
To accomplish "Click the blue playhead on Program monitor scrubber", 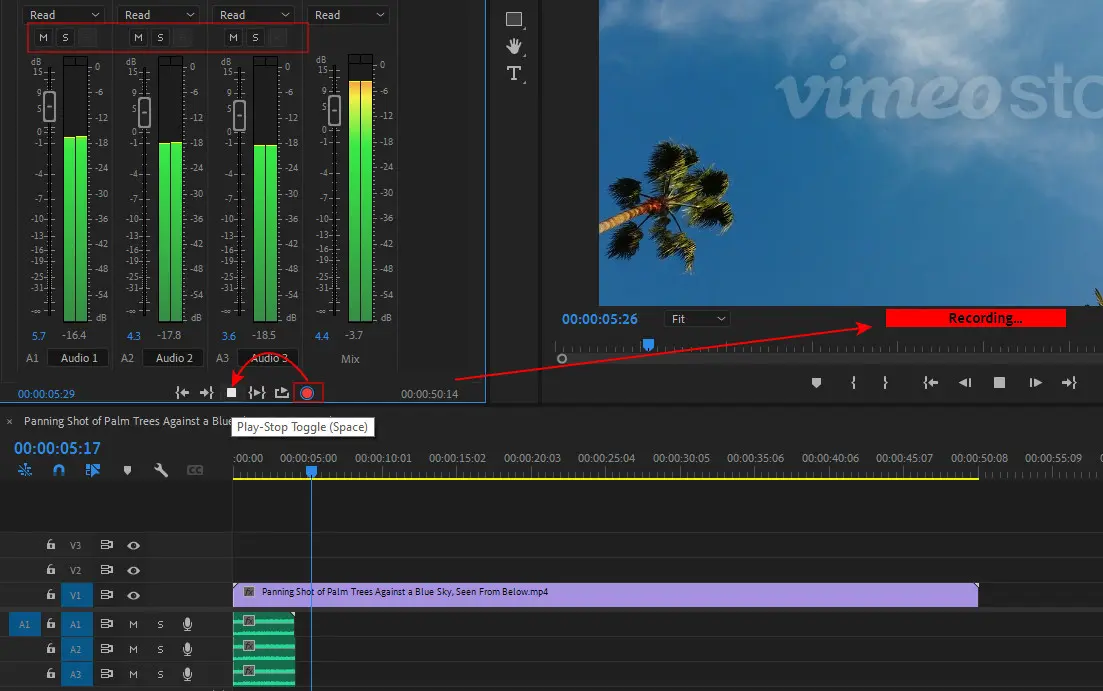I will click(648, 345).
